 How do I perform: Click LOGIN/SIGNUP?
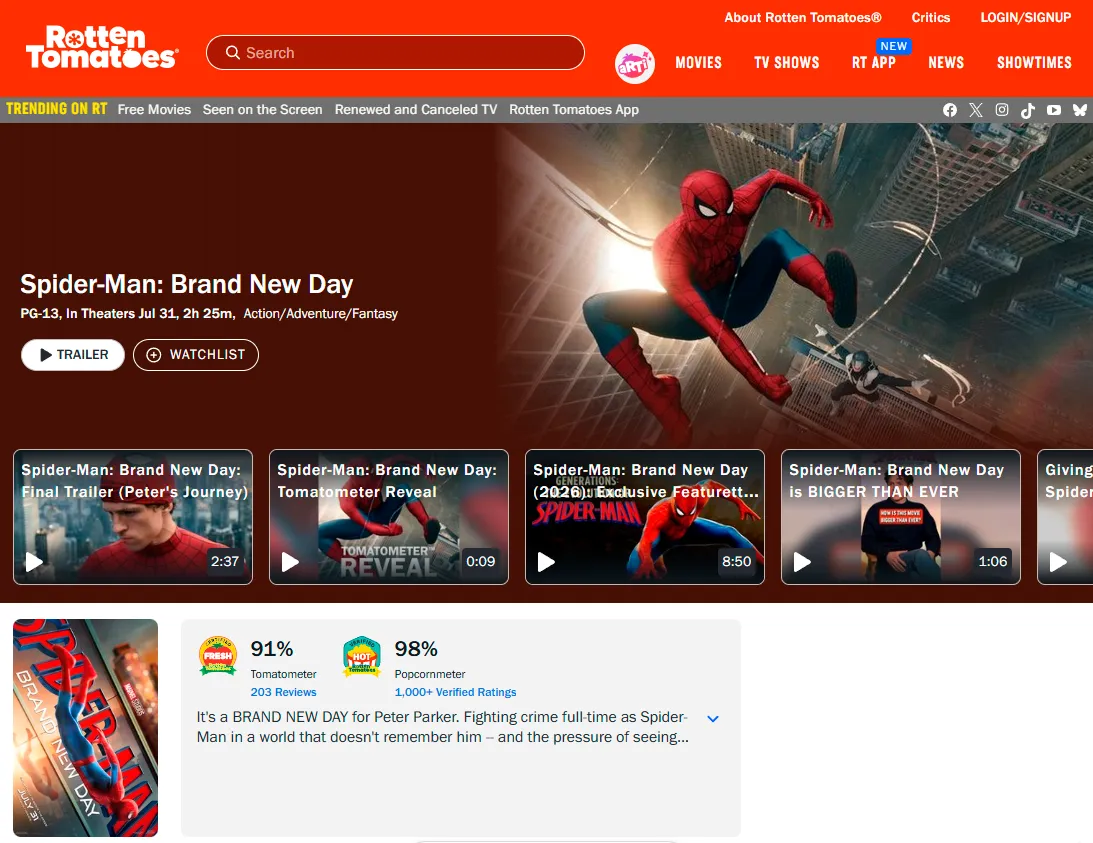coord(1025,17)
